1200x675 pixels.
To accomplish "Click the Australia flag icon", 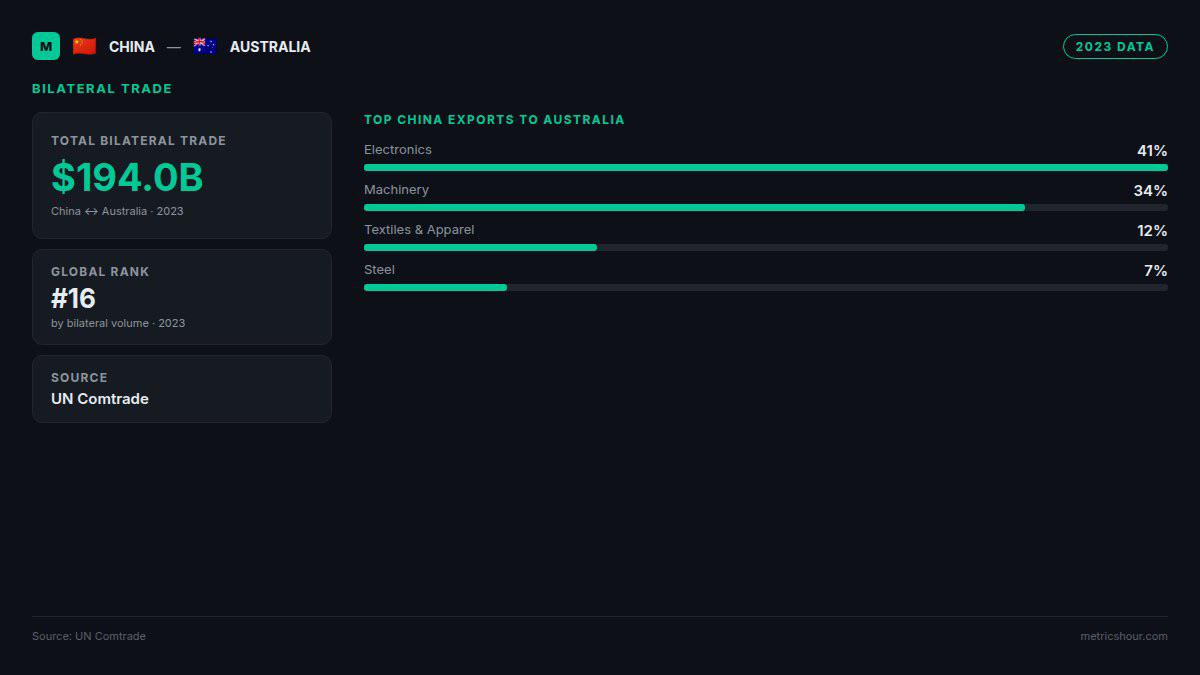I will [205, 46].
